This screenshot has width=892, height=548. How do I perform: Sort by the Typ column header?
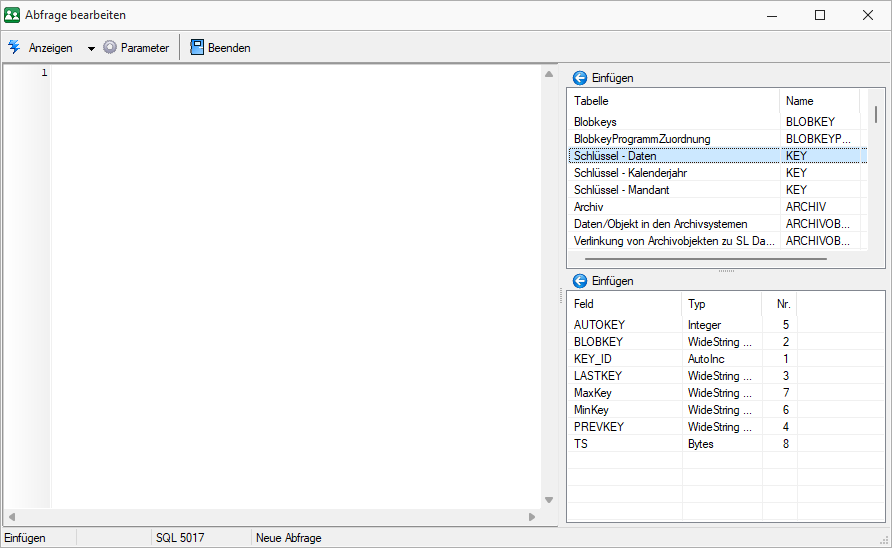[720, 304]
